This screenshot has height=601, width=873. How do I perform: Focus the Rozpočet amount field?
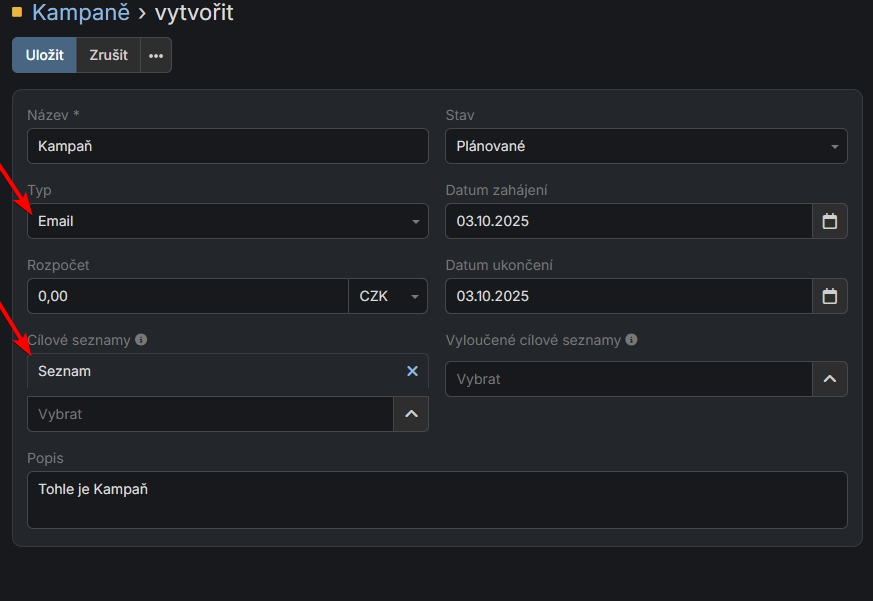[187, 296]
